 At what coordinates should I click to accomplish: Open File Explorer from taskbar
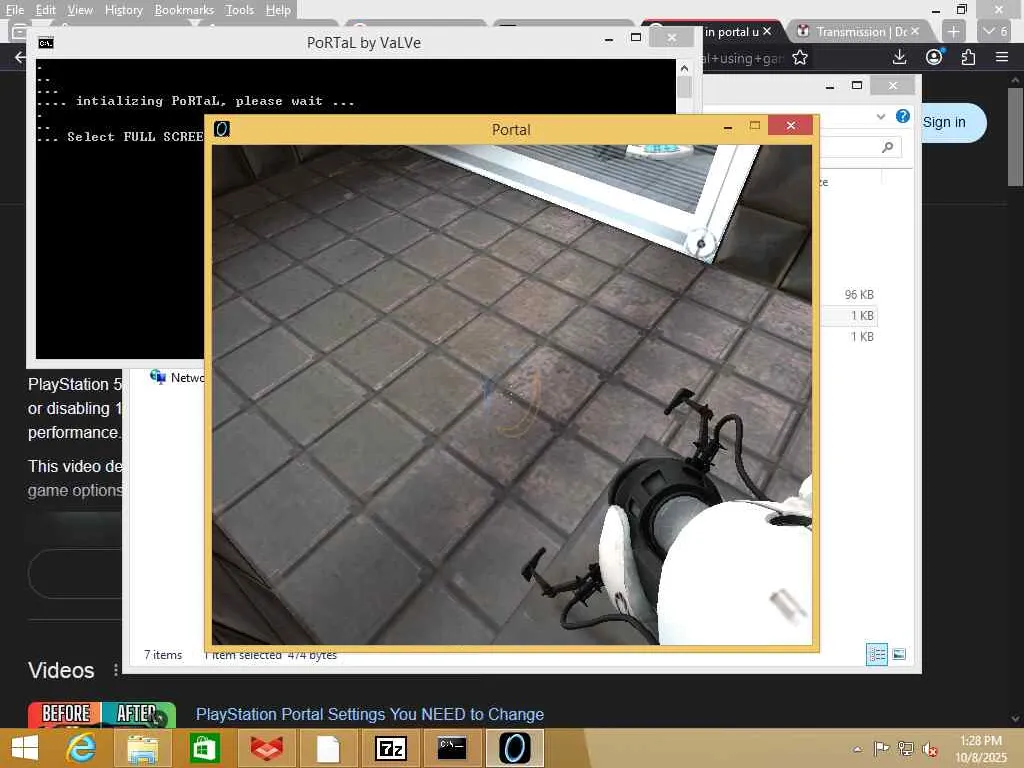point(142,748)
